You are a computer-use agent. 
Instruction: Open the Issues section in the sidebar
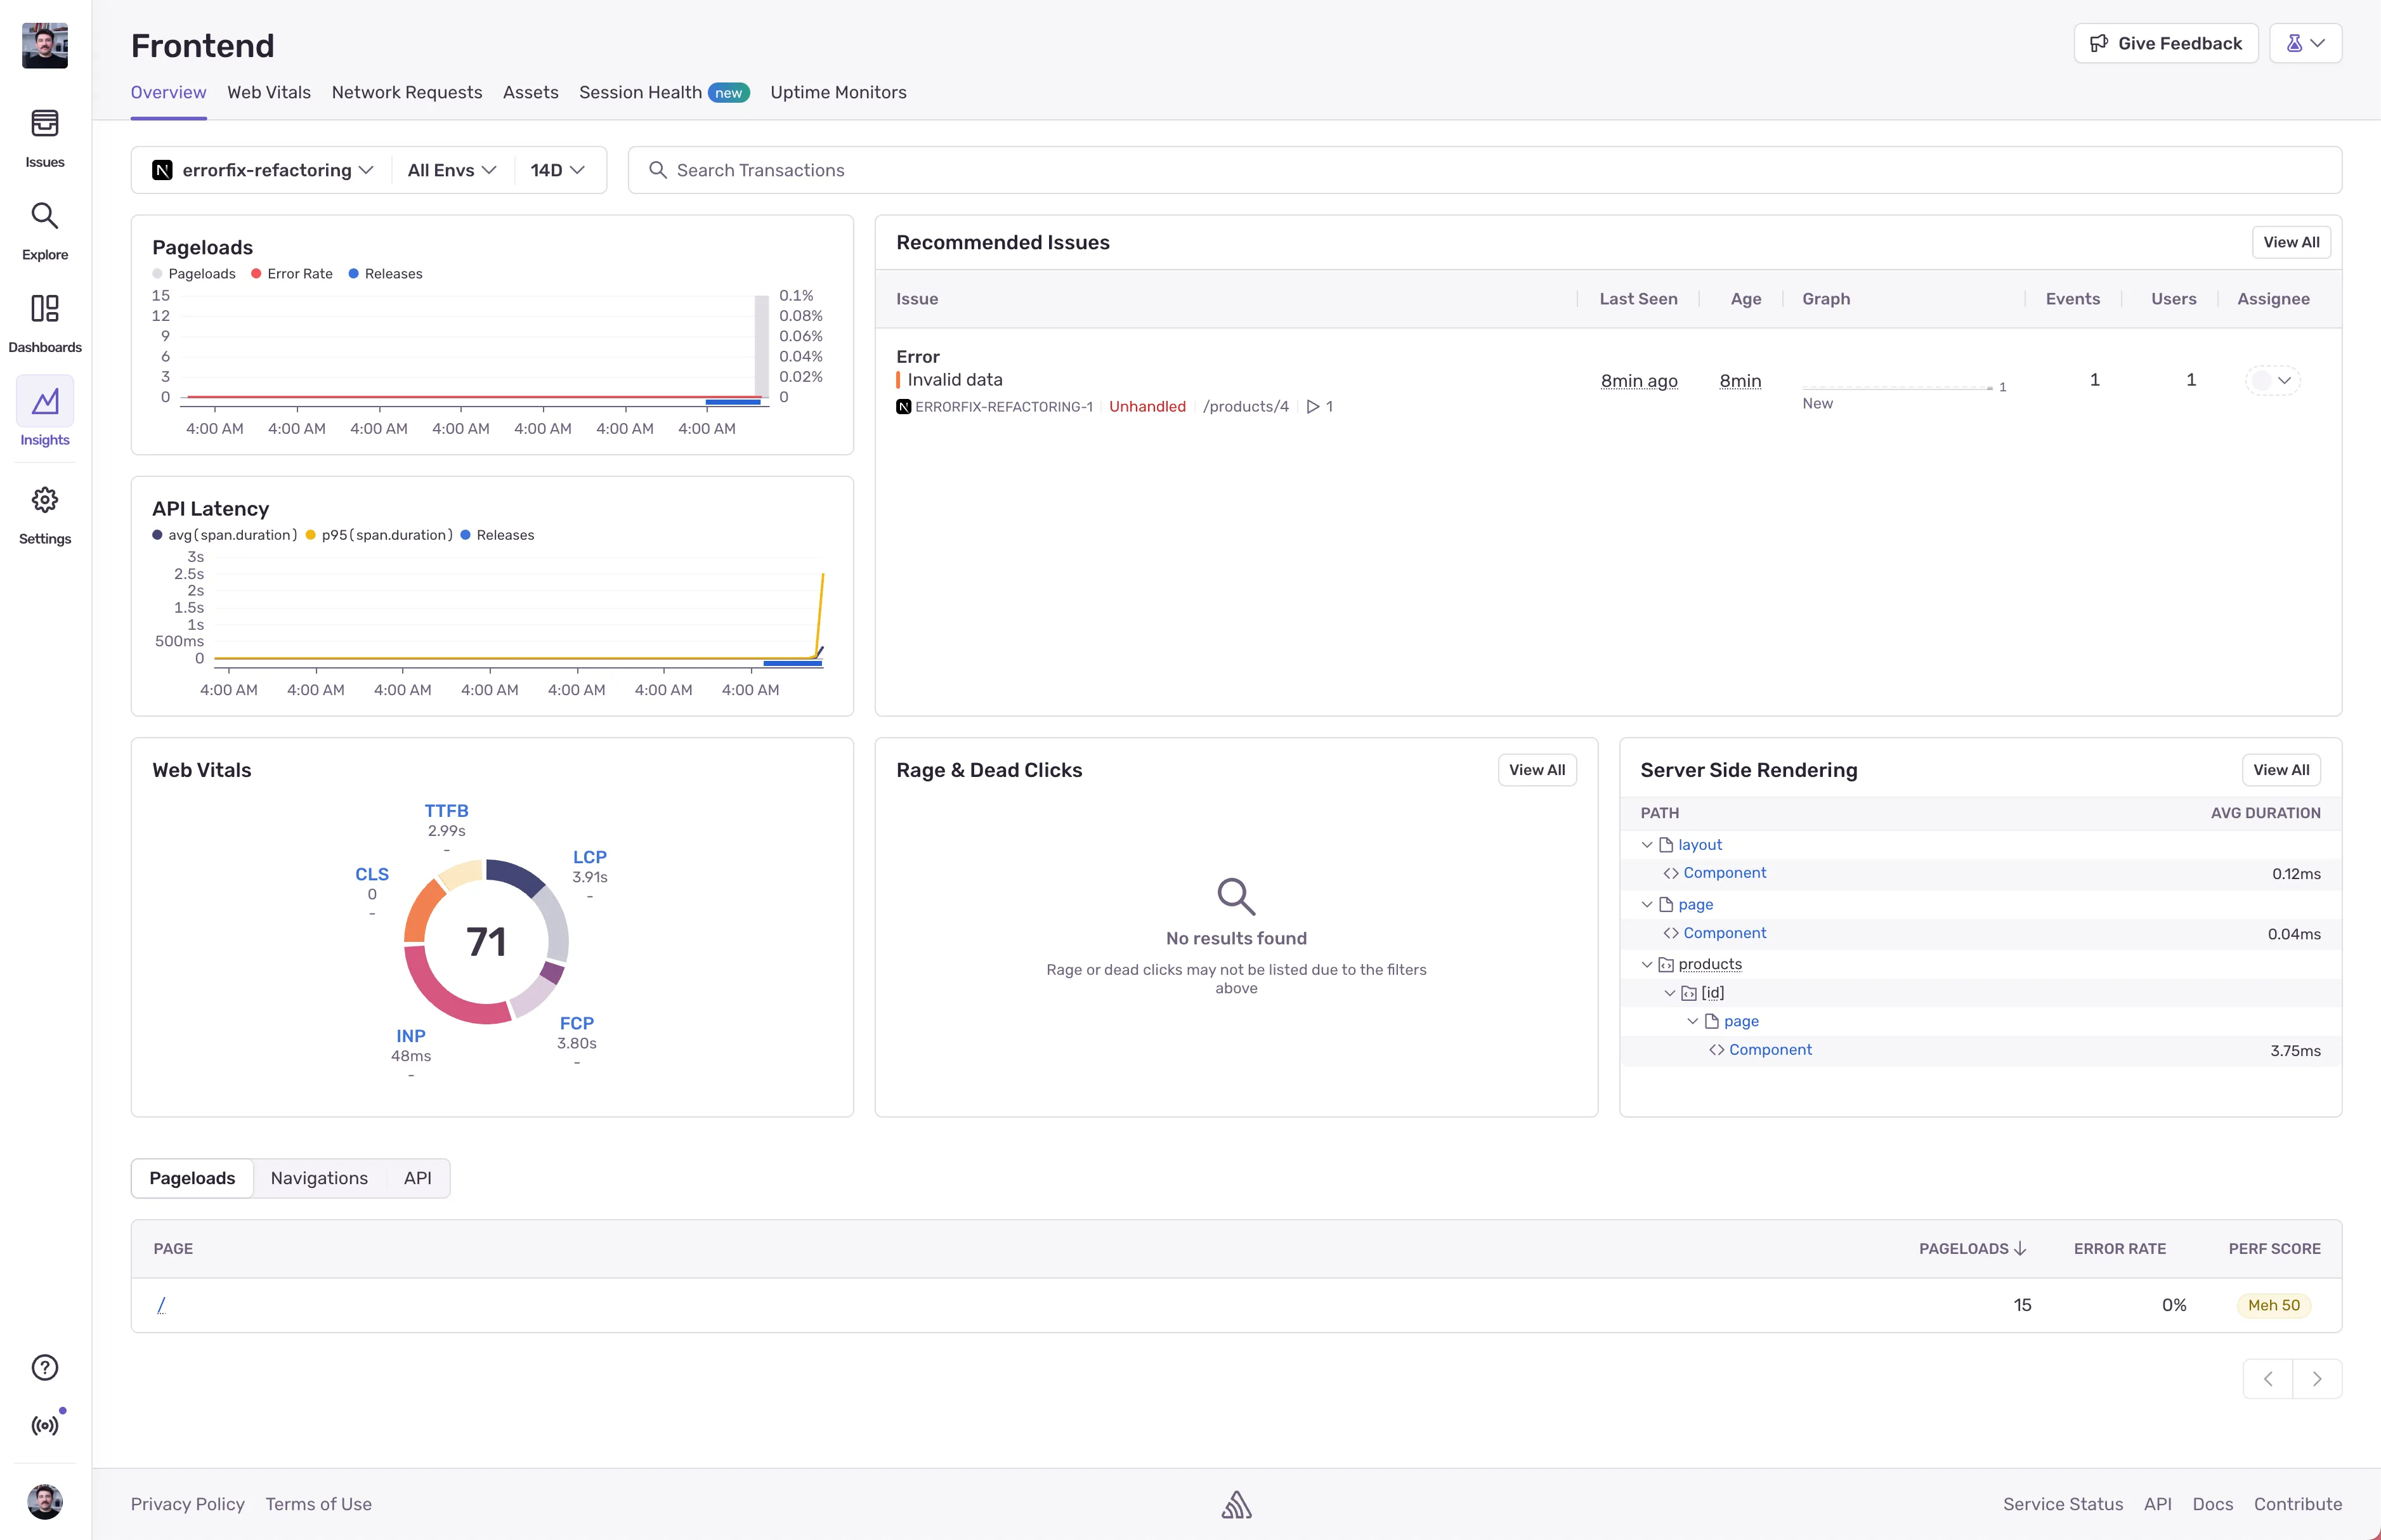[x=44, y=137]
